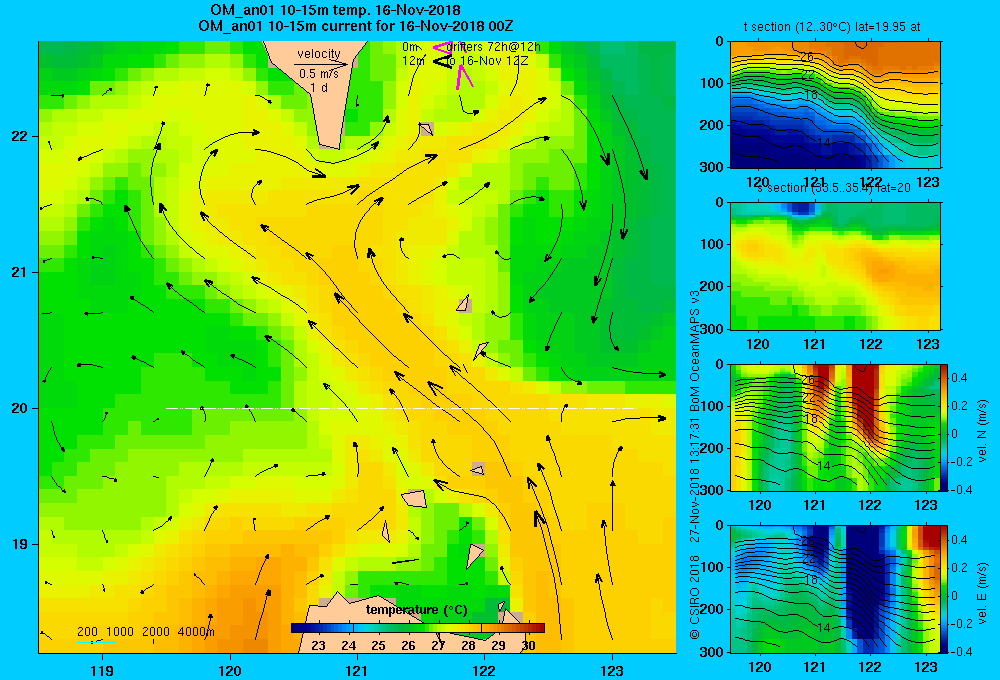Click the 'vel. E (m/s)' axis label
This screenshot has height=680, width=1000.
[x=982, y=593]
